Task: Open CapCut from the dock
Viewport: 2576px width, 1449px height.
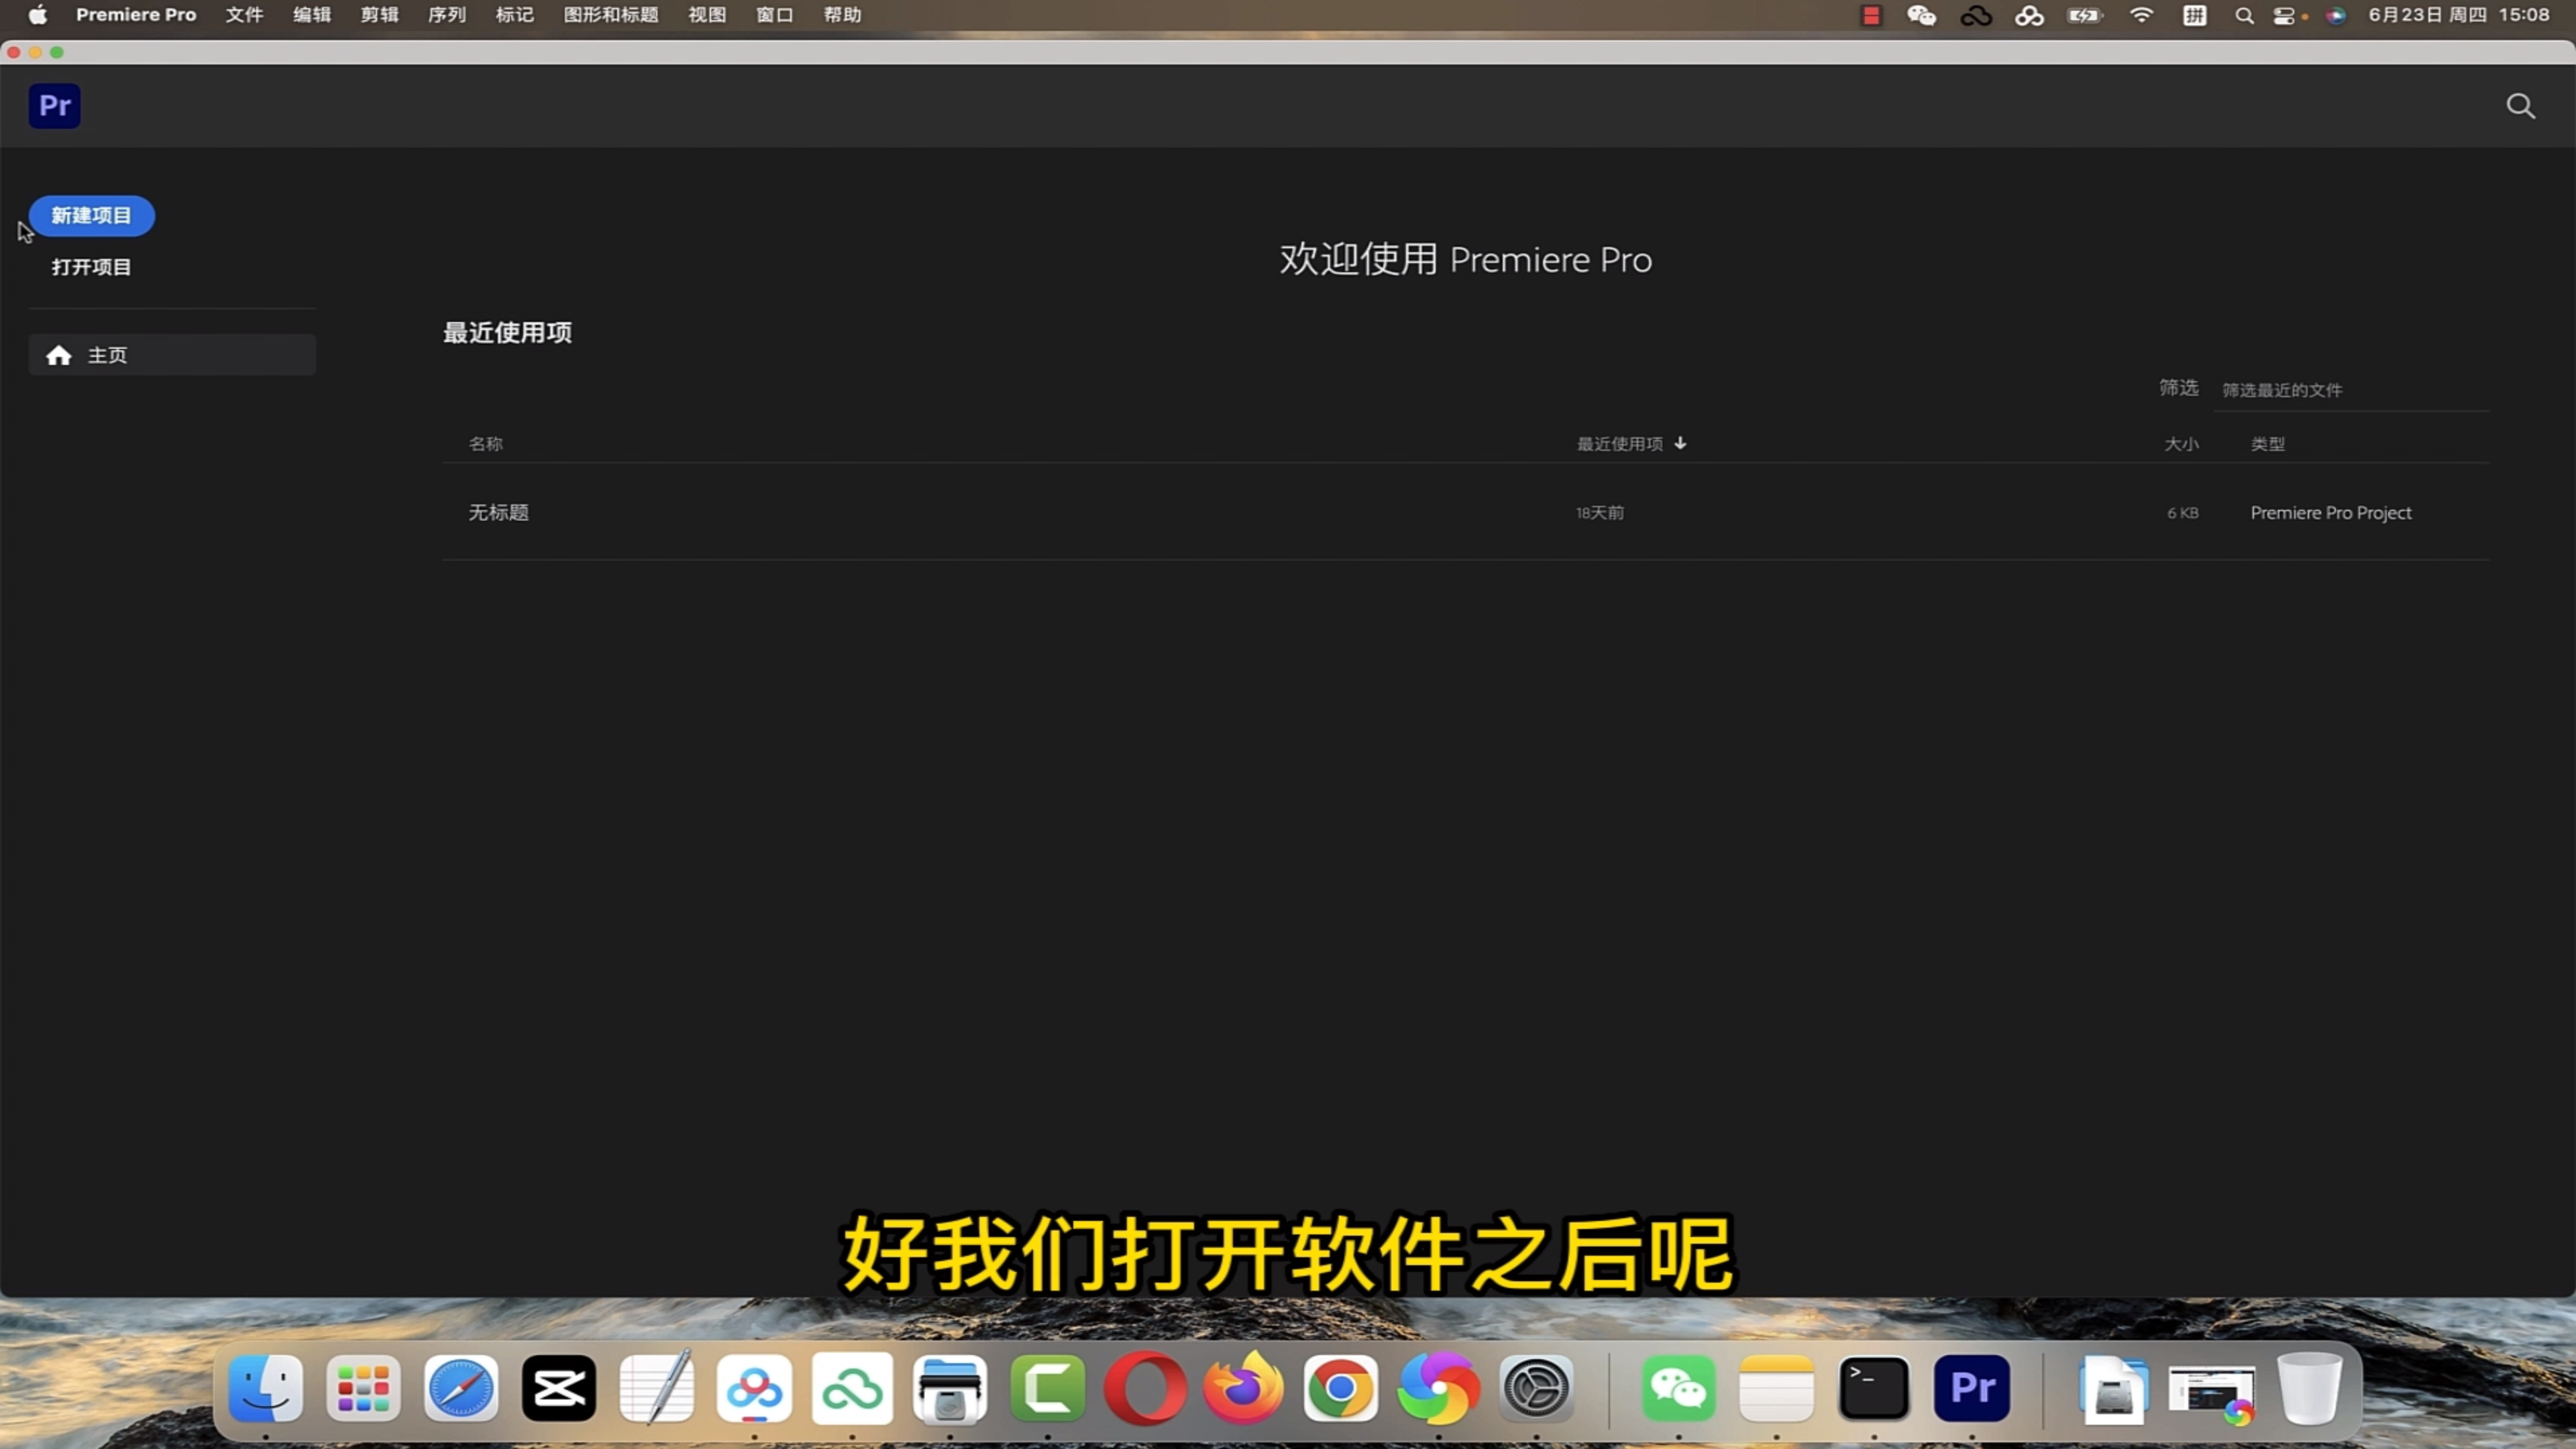Action: click(x=559, y=1389)
